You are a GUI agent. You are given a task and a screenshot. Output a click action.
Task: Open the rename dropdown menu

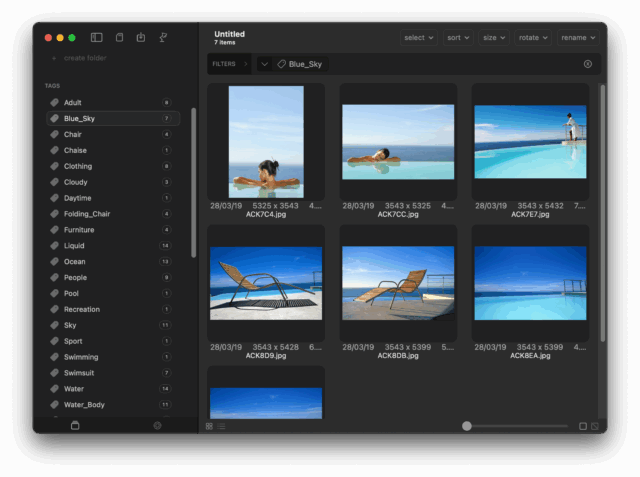[x=578, y=38]
